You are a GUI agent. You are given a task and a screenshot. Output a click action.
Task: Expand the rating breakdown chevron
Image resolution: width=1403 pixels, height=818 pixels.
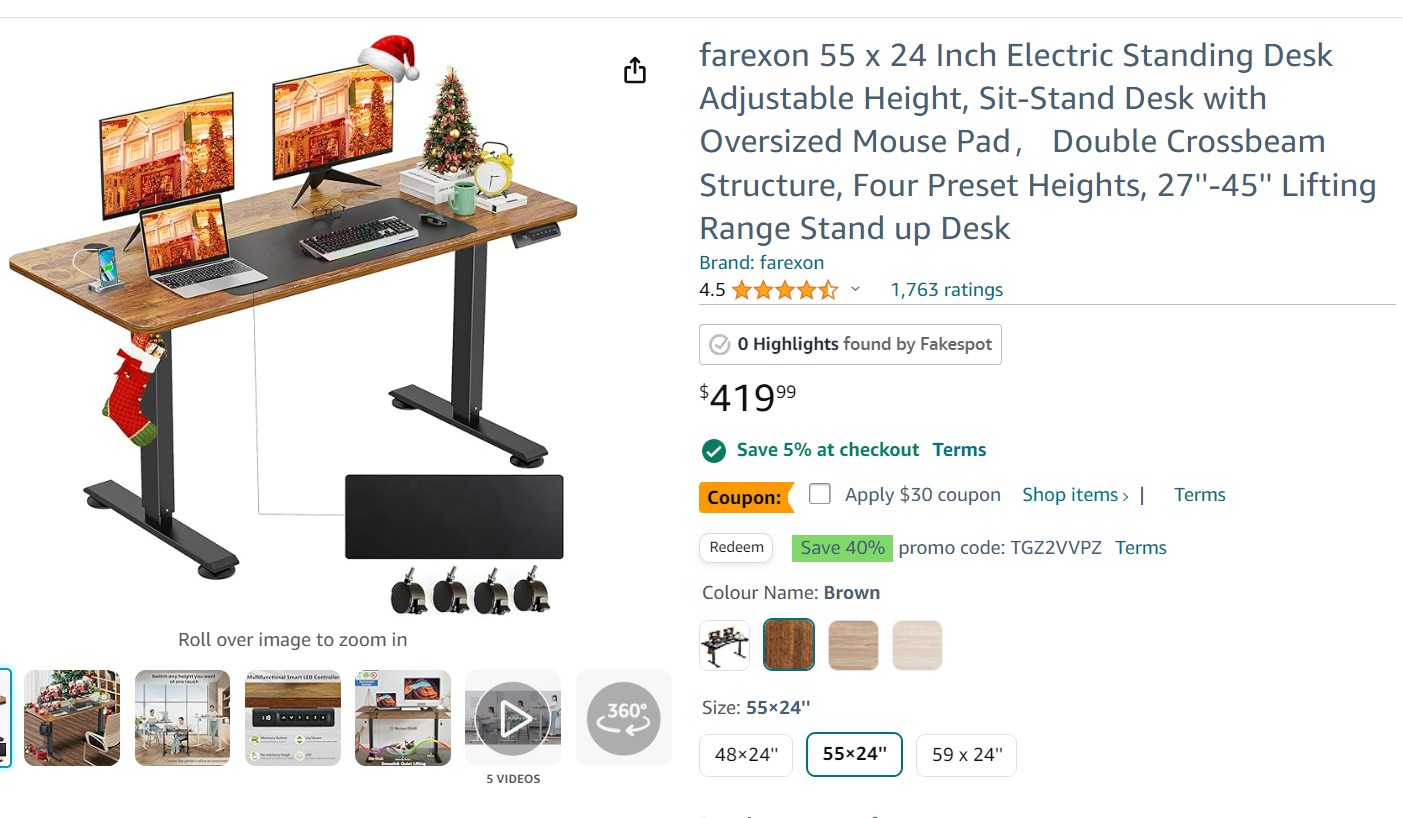point(855,290)
